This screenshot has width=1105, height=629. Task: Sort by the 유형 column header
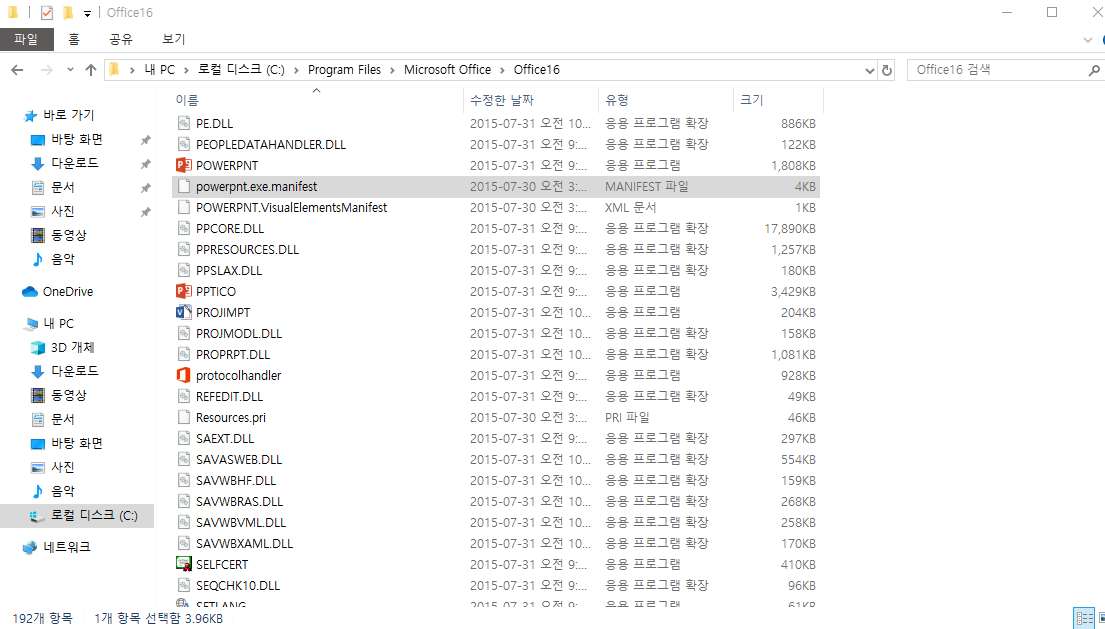pos(666,100)
